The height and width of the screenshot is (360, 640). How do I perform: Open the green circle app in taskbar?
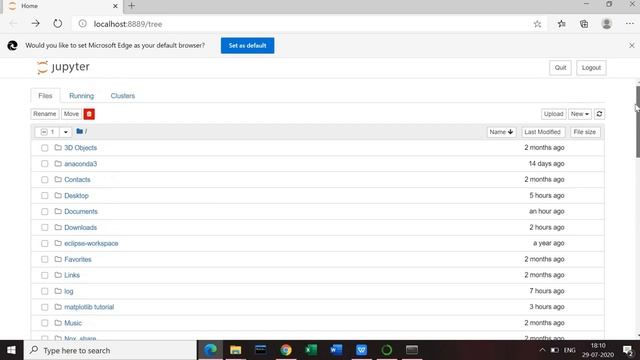tap(387, 350)
